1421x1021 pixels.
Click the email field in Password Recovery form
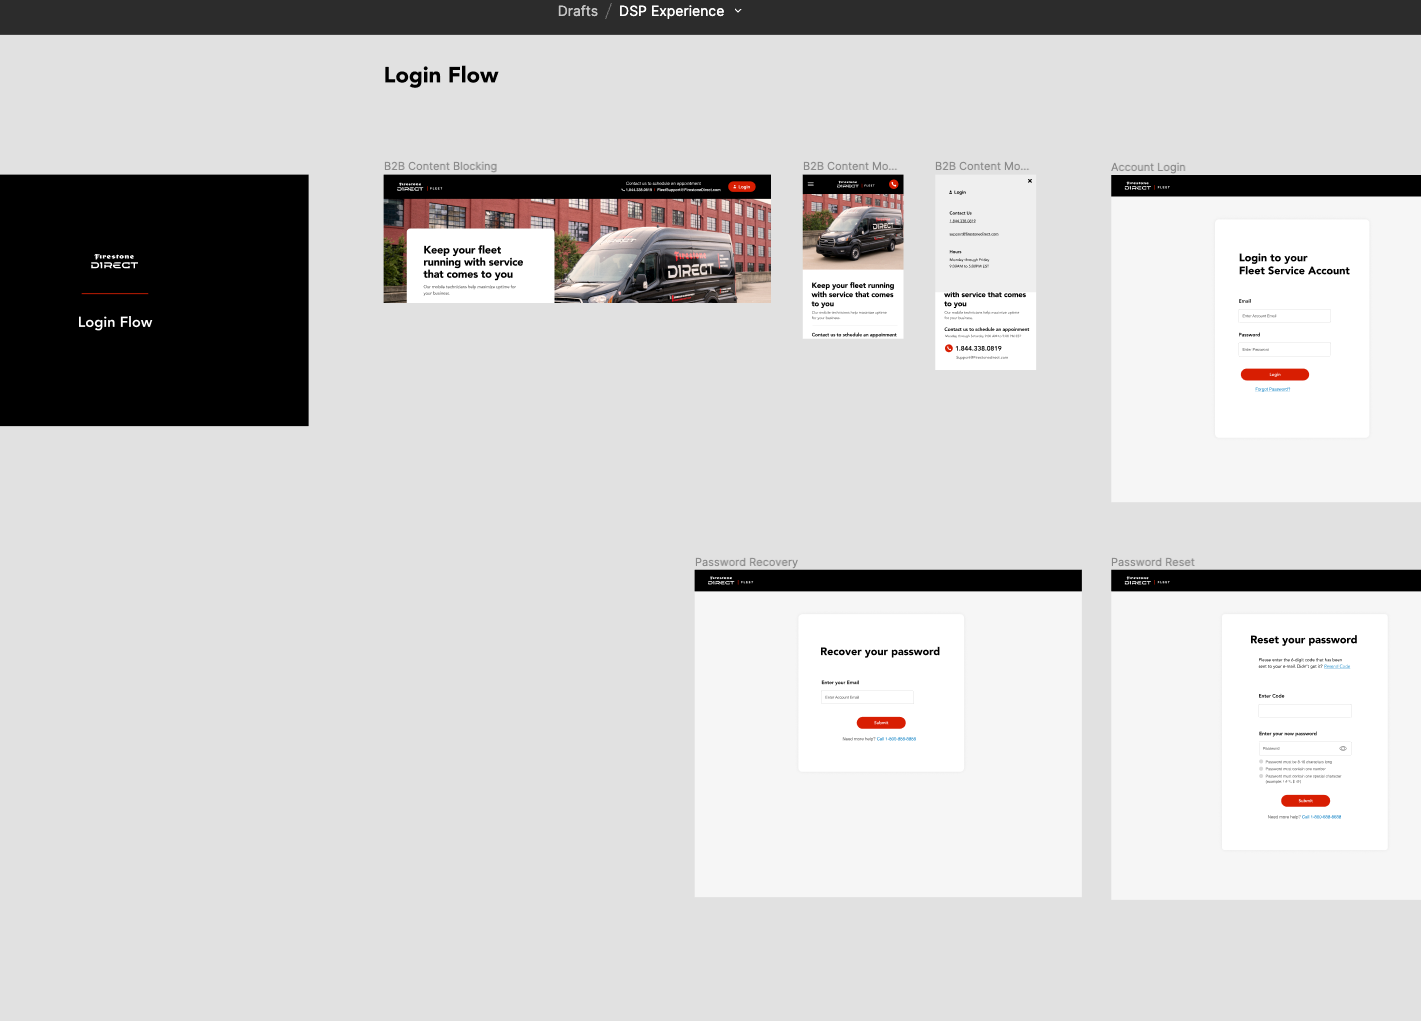point(867,697)
